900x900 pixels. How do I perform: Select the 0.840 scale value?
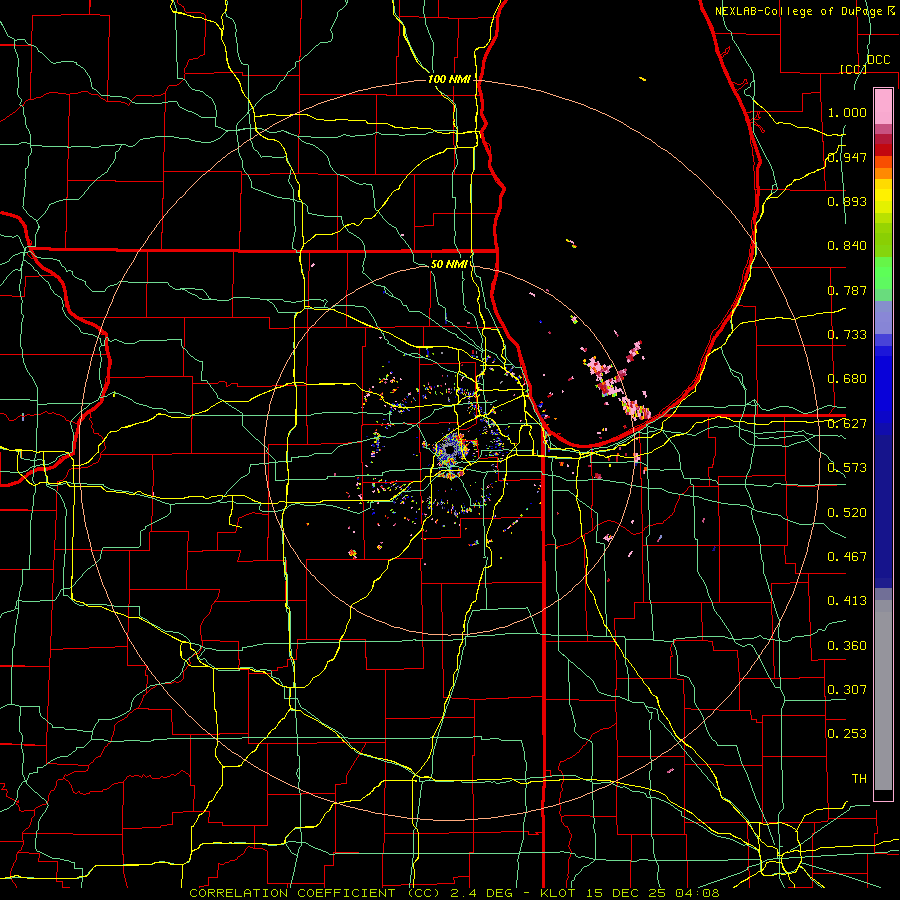coord(847,246)
